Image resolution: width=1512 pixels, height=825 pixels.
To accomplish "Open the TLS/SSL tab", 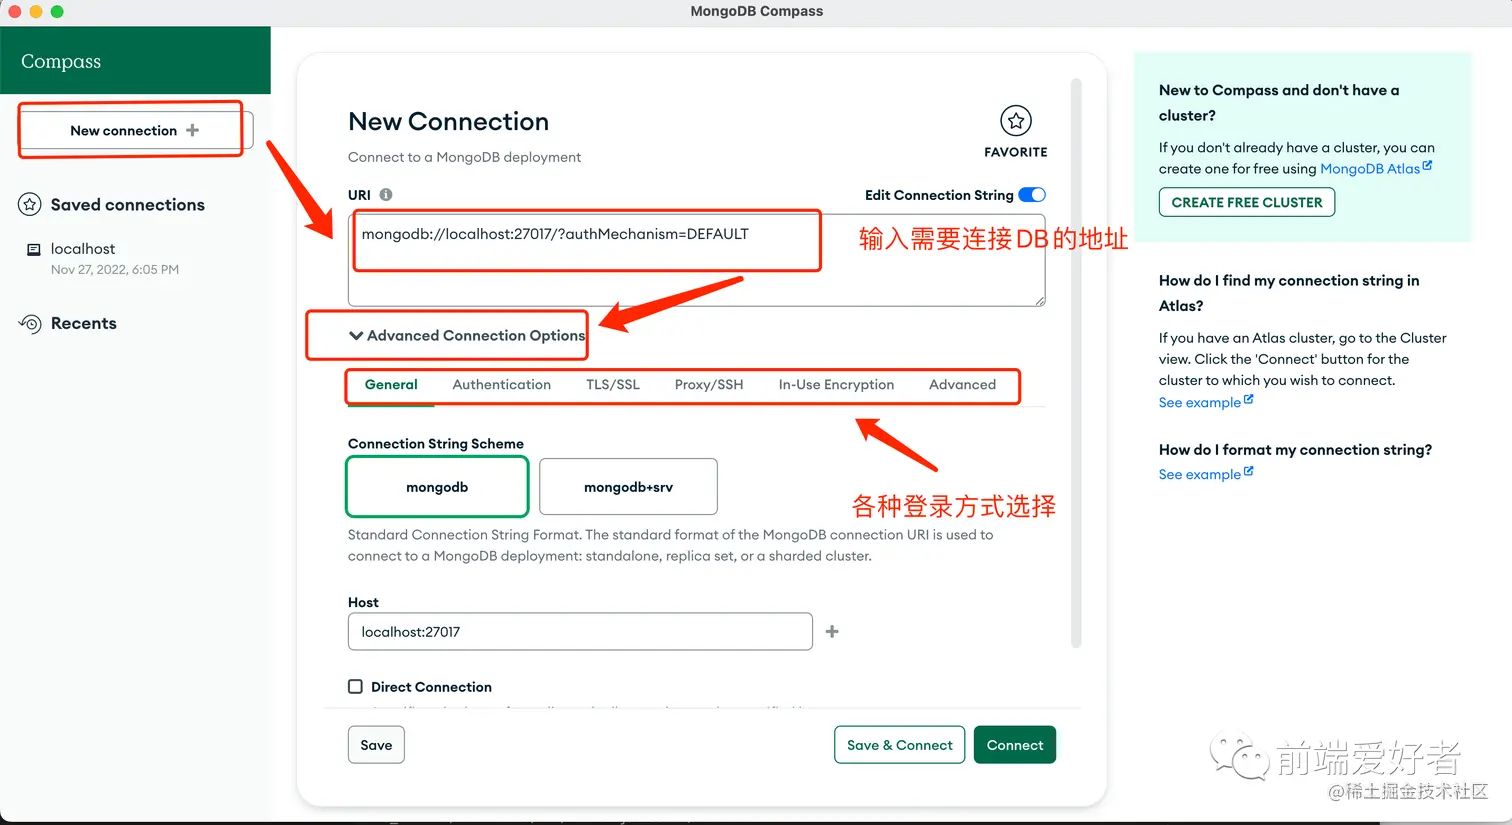I will click(613, 384).
